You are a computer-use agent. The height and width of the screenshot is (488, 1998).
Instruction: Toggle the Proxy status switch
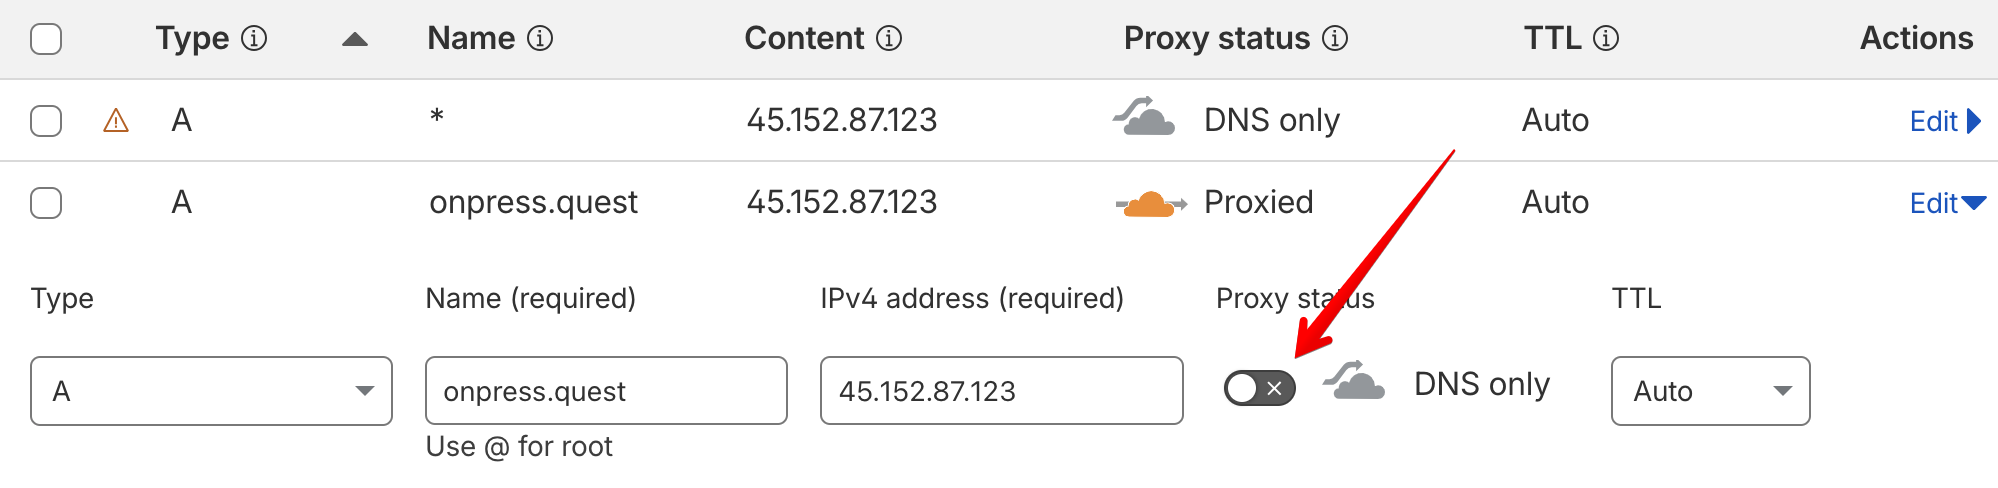coord(1259,388)
